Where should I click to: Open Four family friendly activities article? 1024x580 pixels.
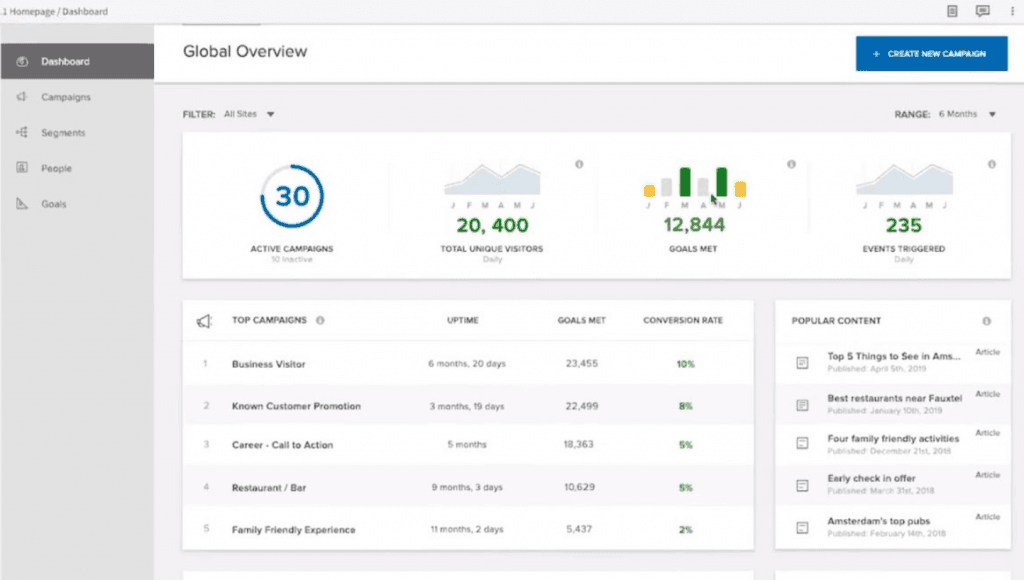click(x=893, y=439)
